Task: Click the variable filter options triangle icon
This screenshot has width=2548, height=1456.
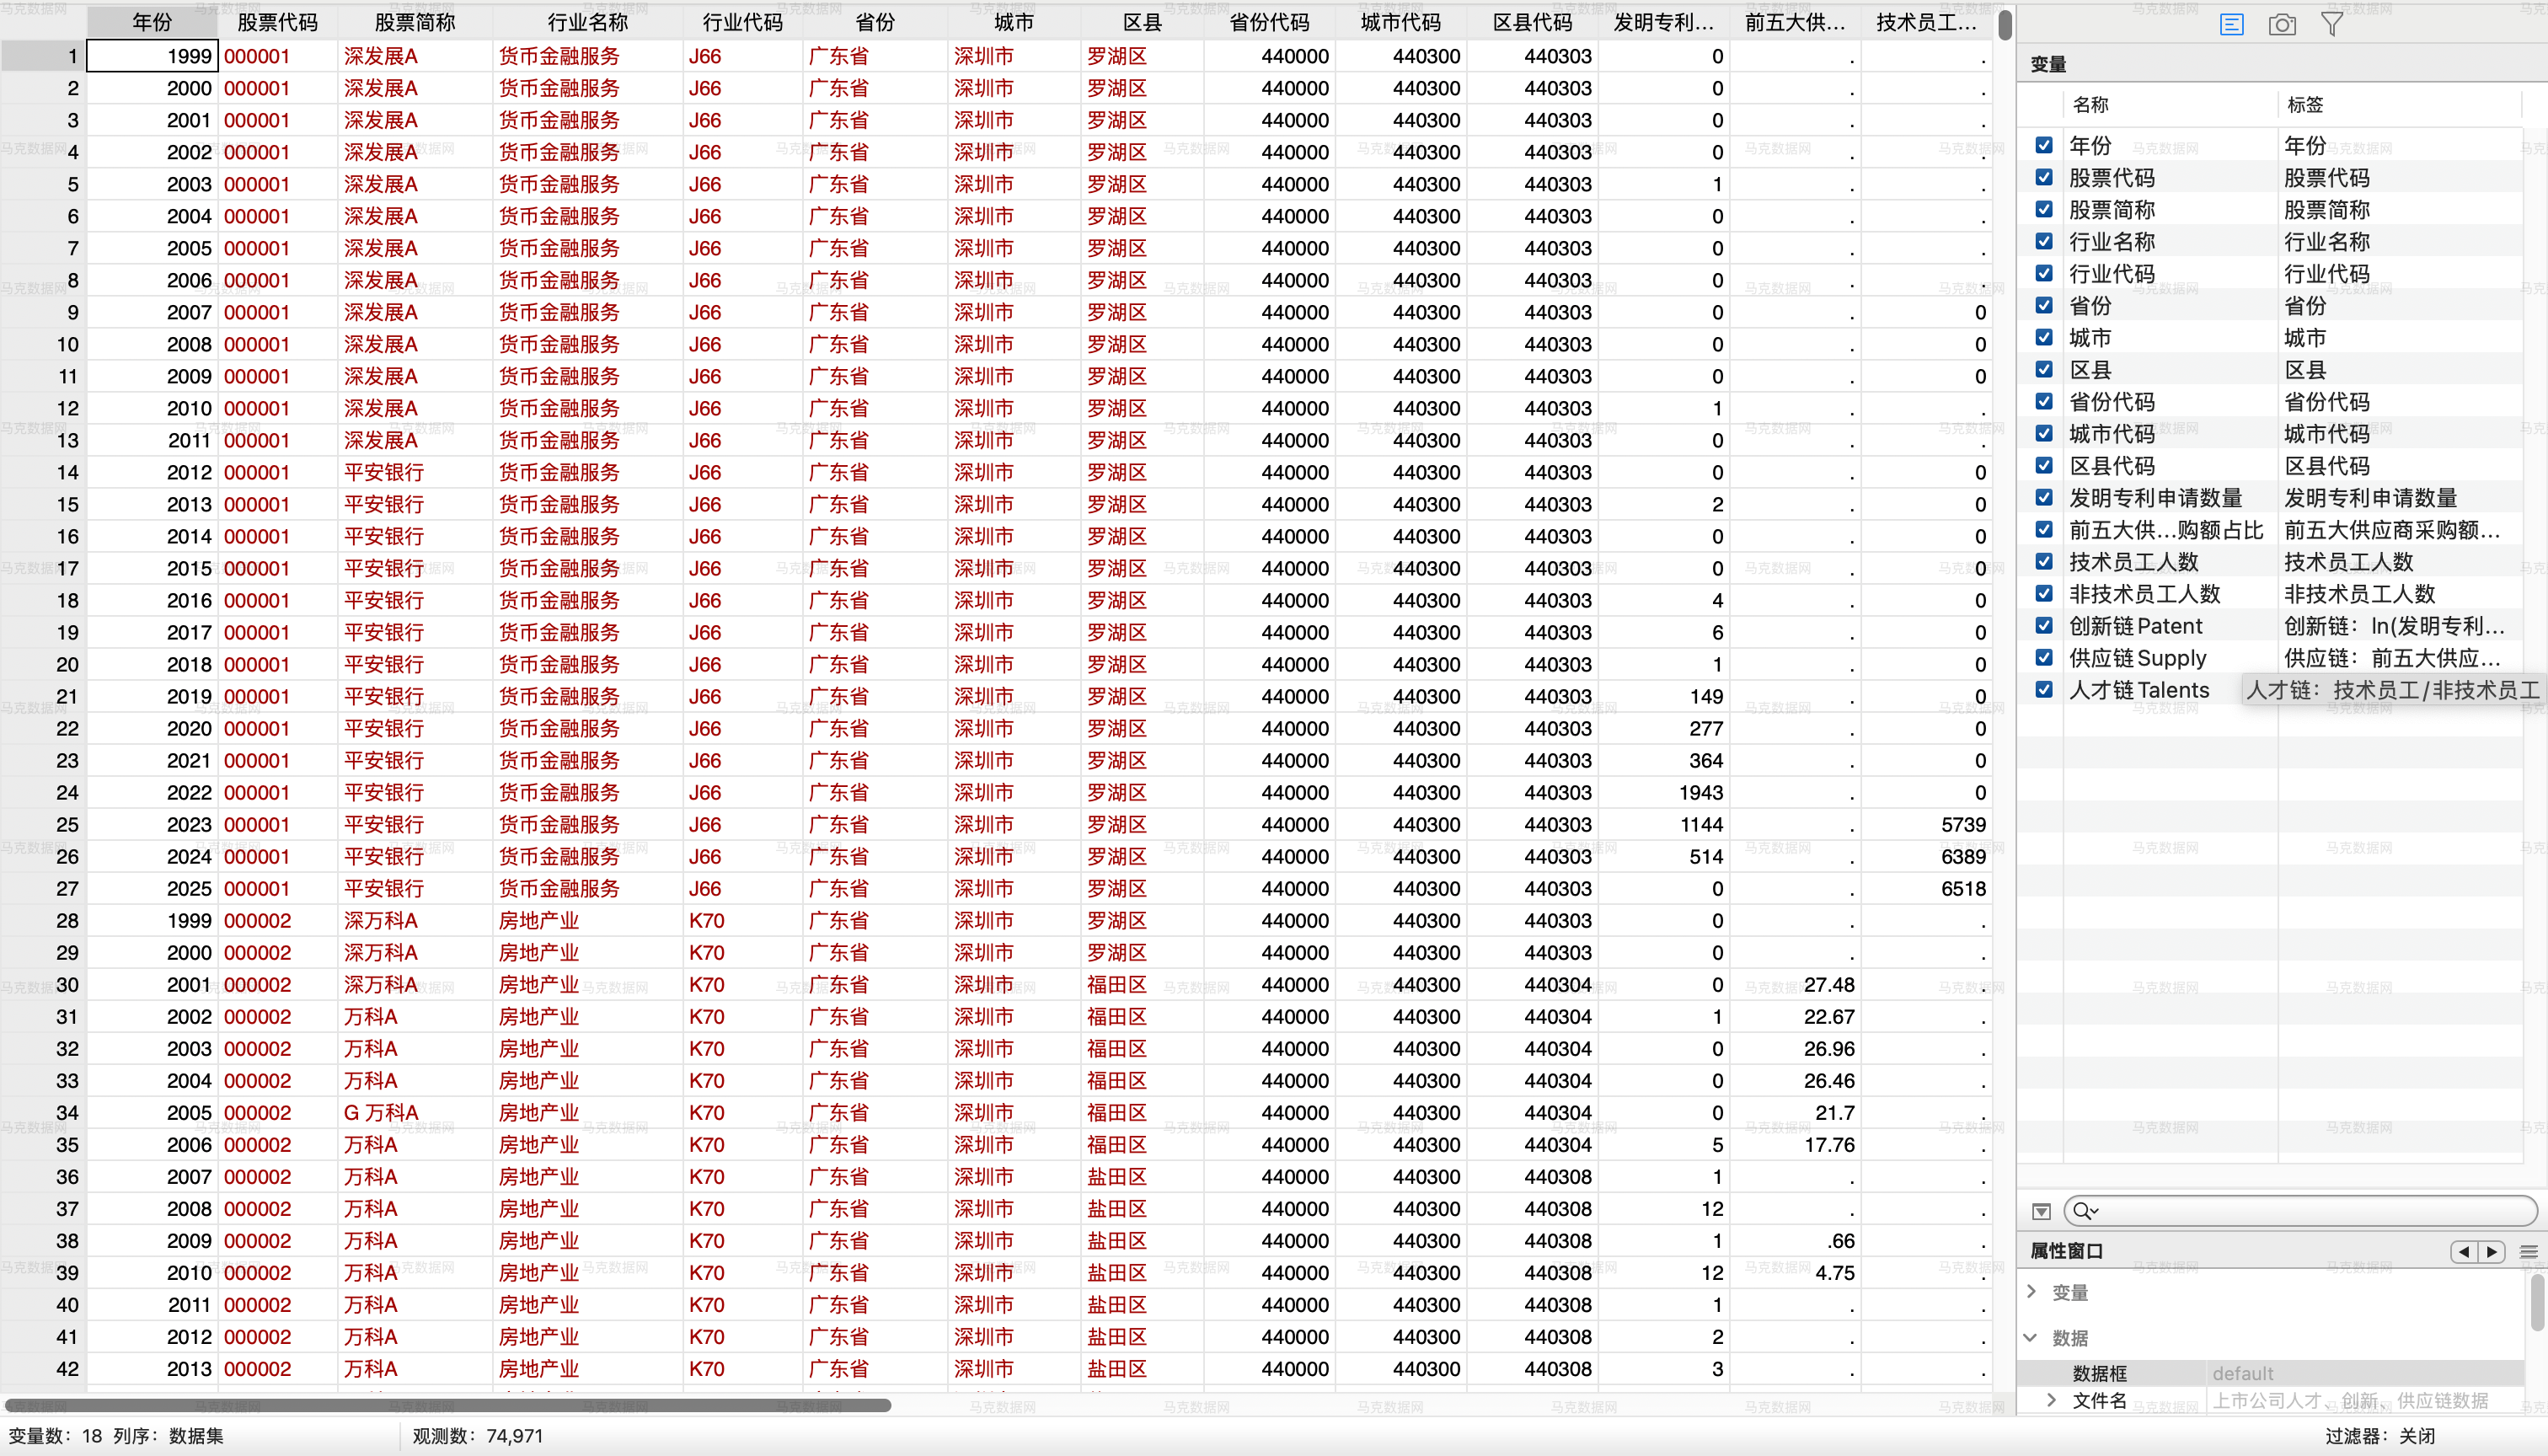Action: point(2042,1212)
